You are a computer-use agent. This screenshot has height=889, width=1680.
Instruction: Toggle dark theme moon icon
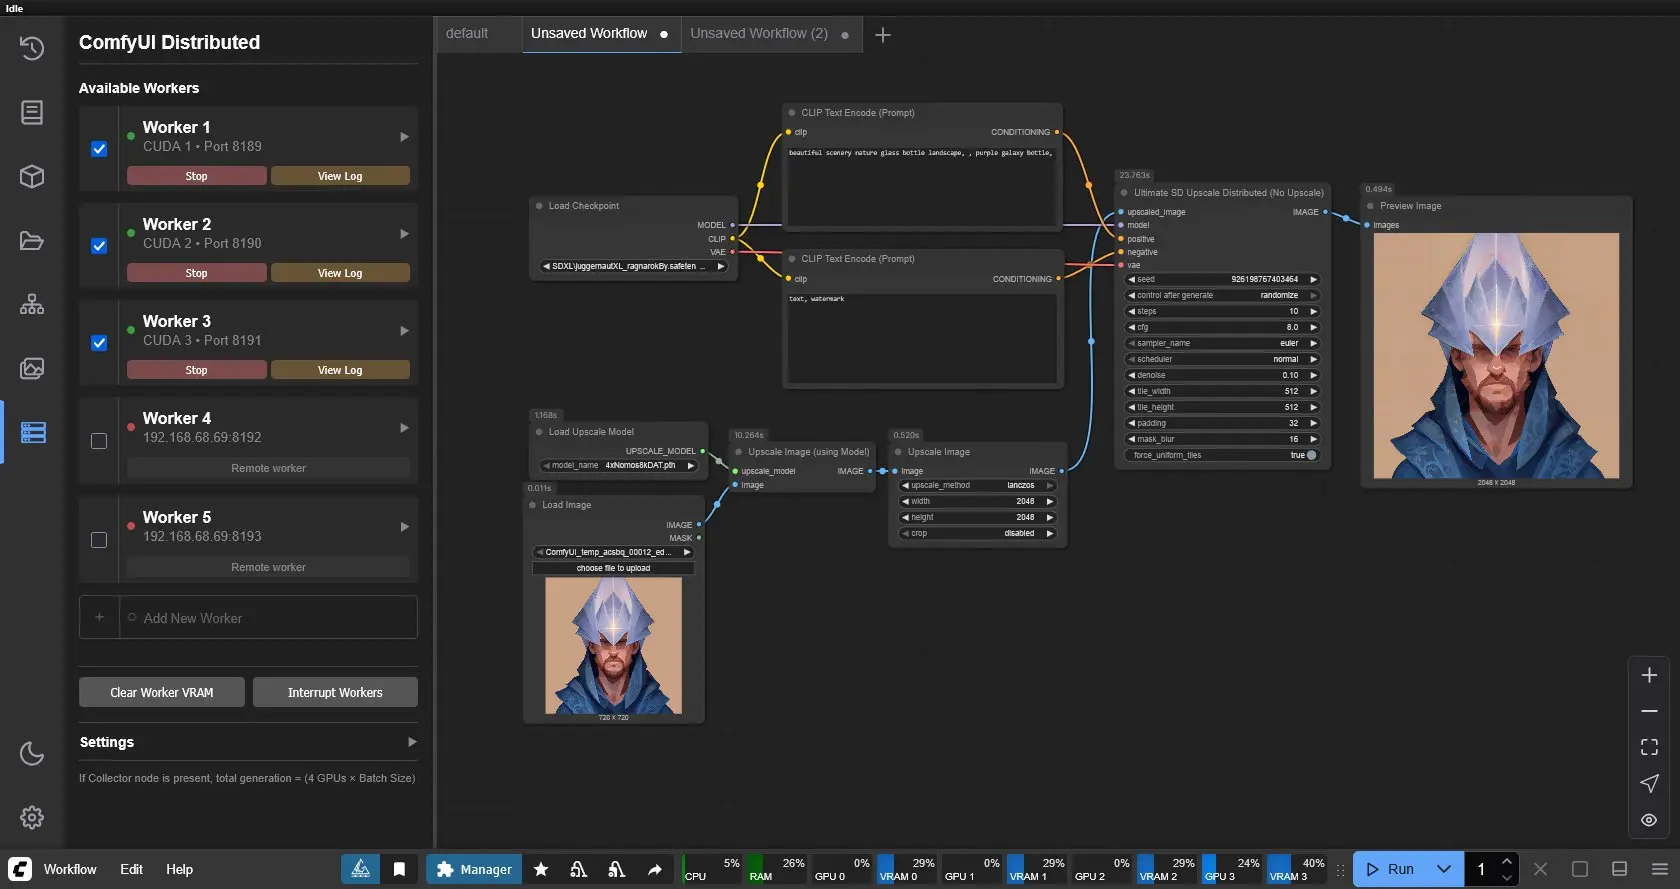pos(32,753)
